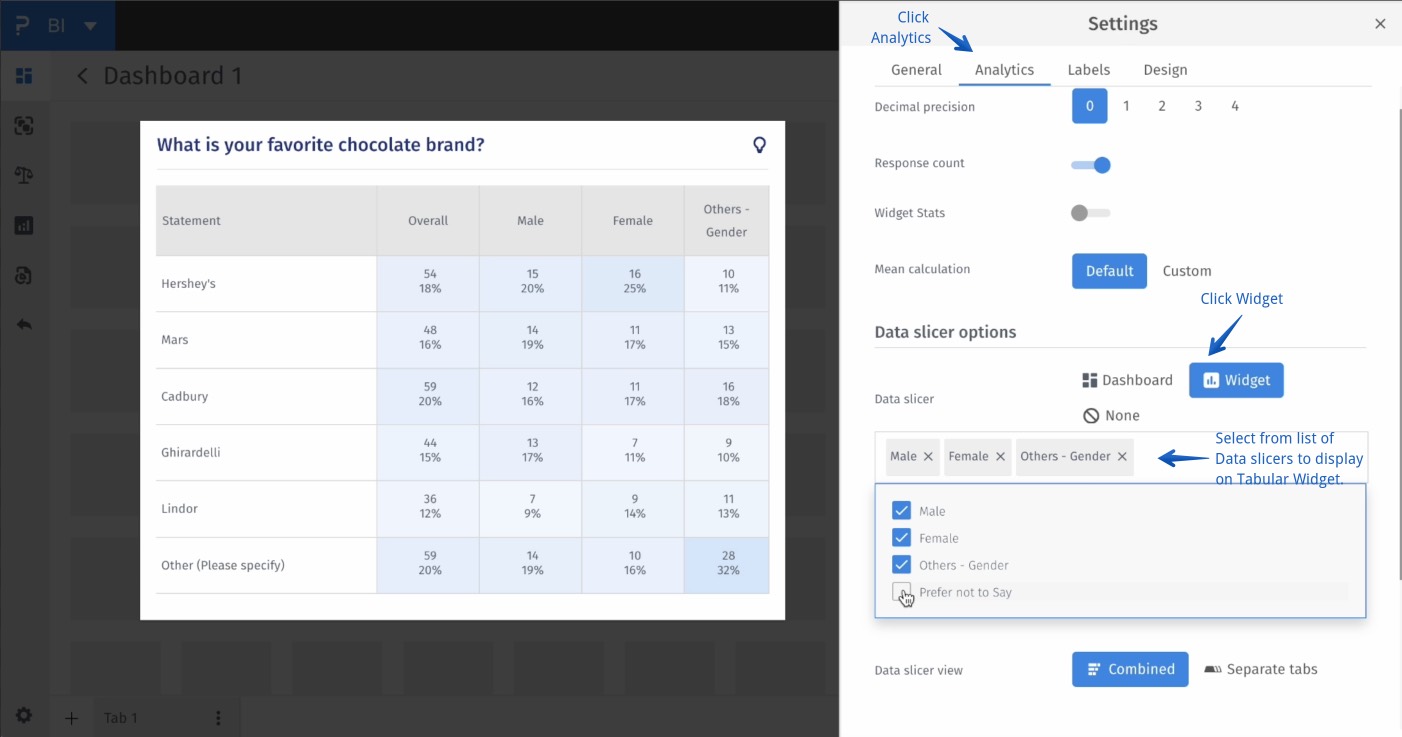Check the Prefer not to Say checkbox

pos(902,592)
